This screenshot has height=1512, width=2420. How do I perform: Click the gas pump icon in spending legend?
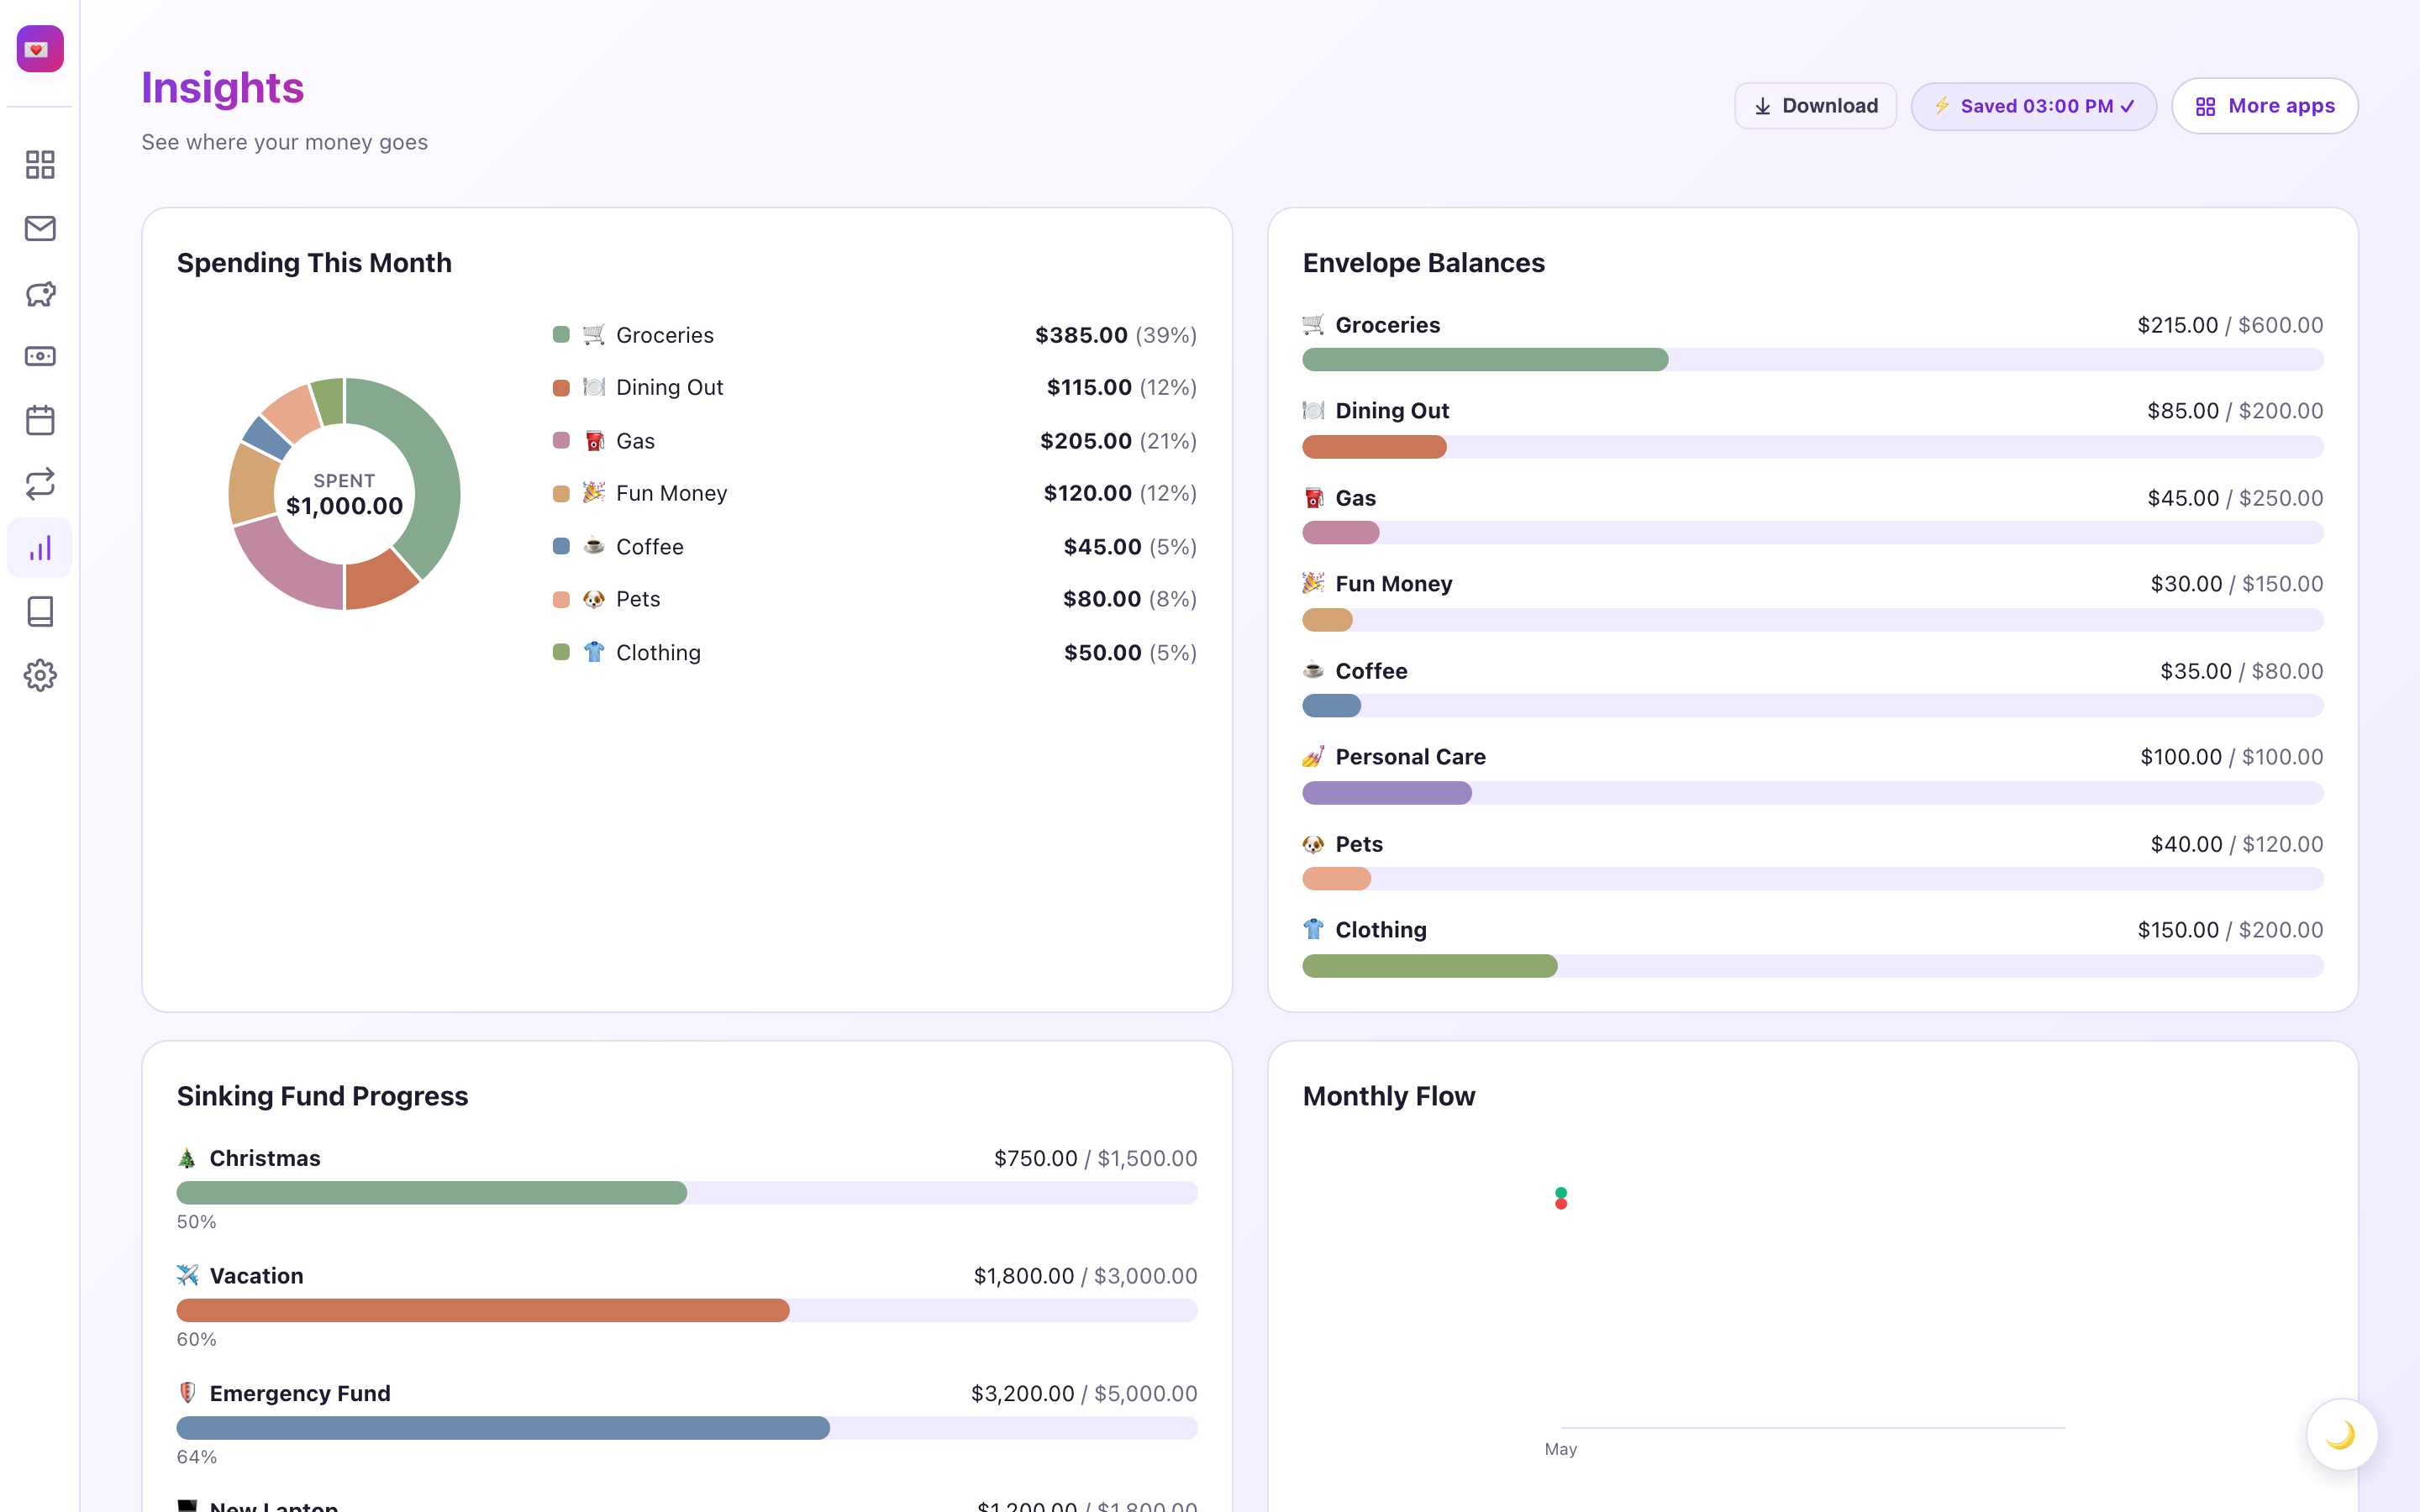[594, 441]
